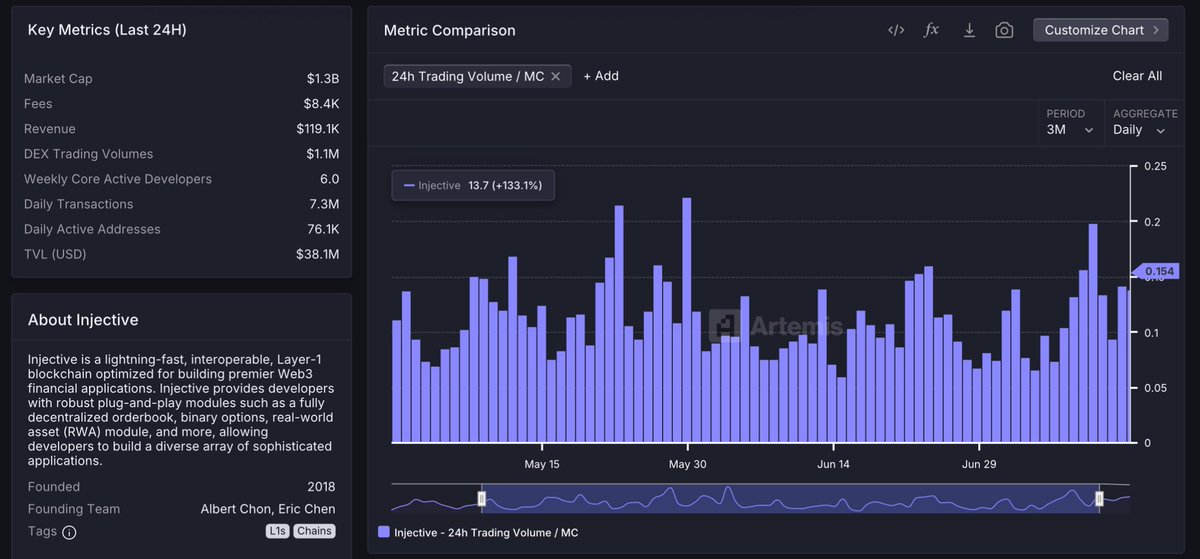
Task: Click the May 15 axis label
Action: [542, 464]
